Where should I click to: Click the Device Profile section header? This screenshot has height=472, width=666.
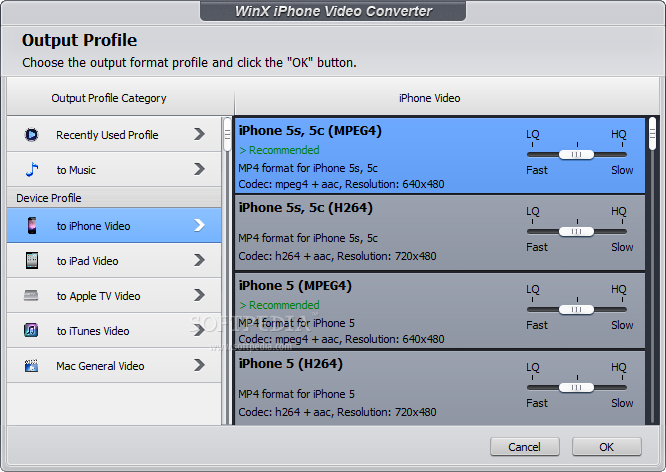pos(114,198)
